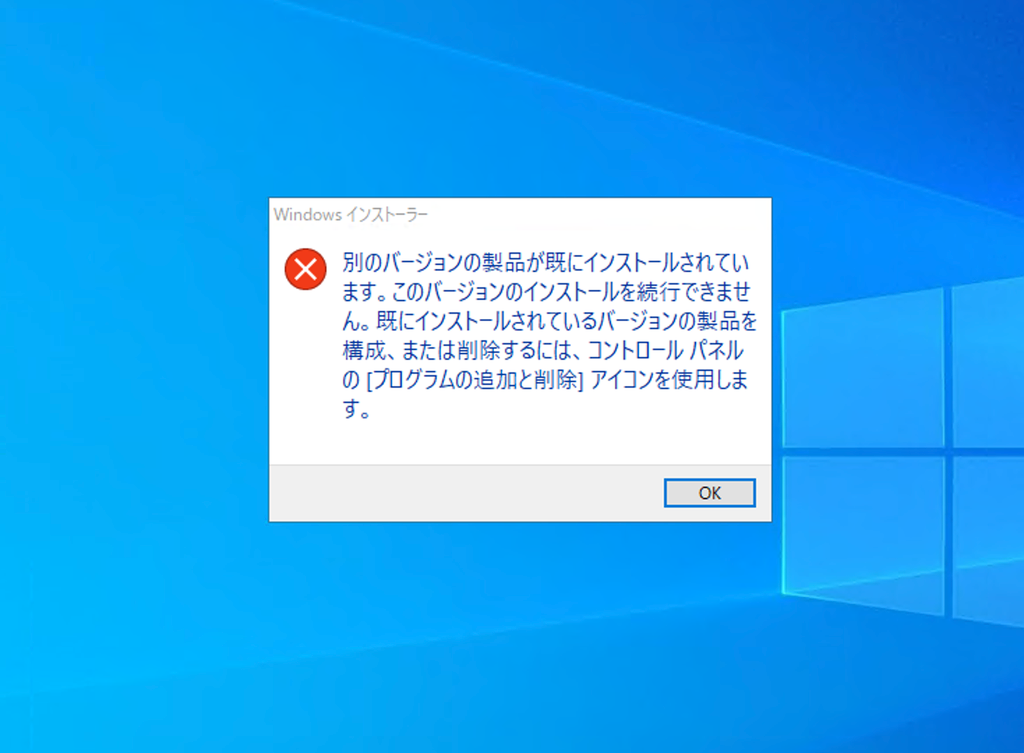Click gray footer area left of OK button
The width and height of the screenshot is (1024, 753).
(466, 493)
